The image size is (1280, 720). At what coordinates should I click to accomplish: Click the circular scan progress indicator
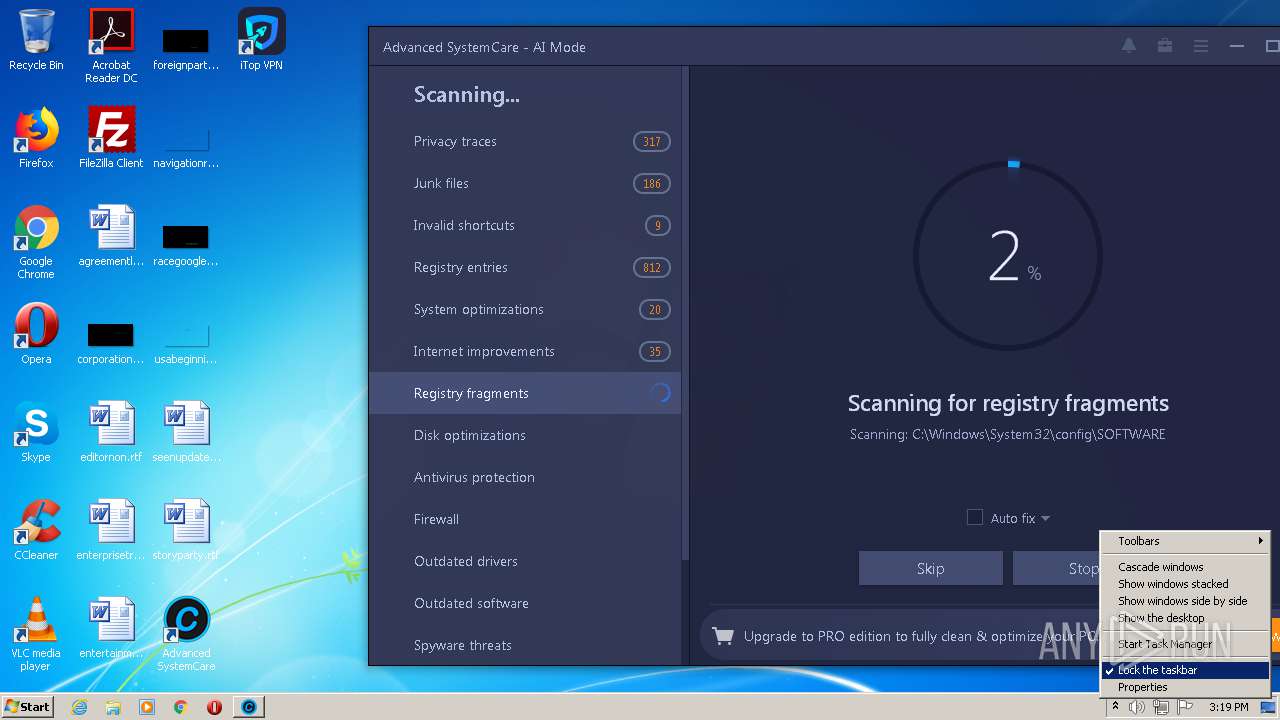[1008, 256]
